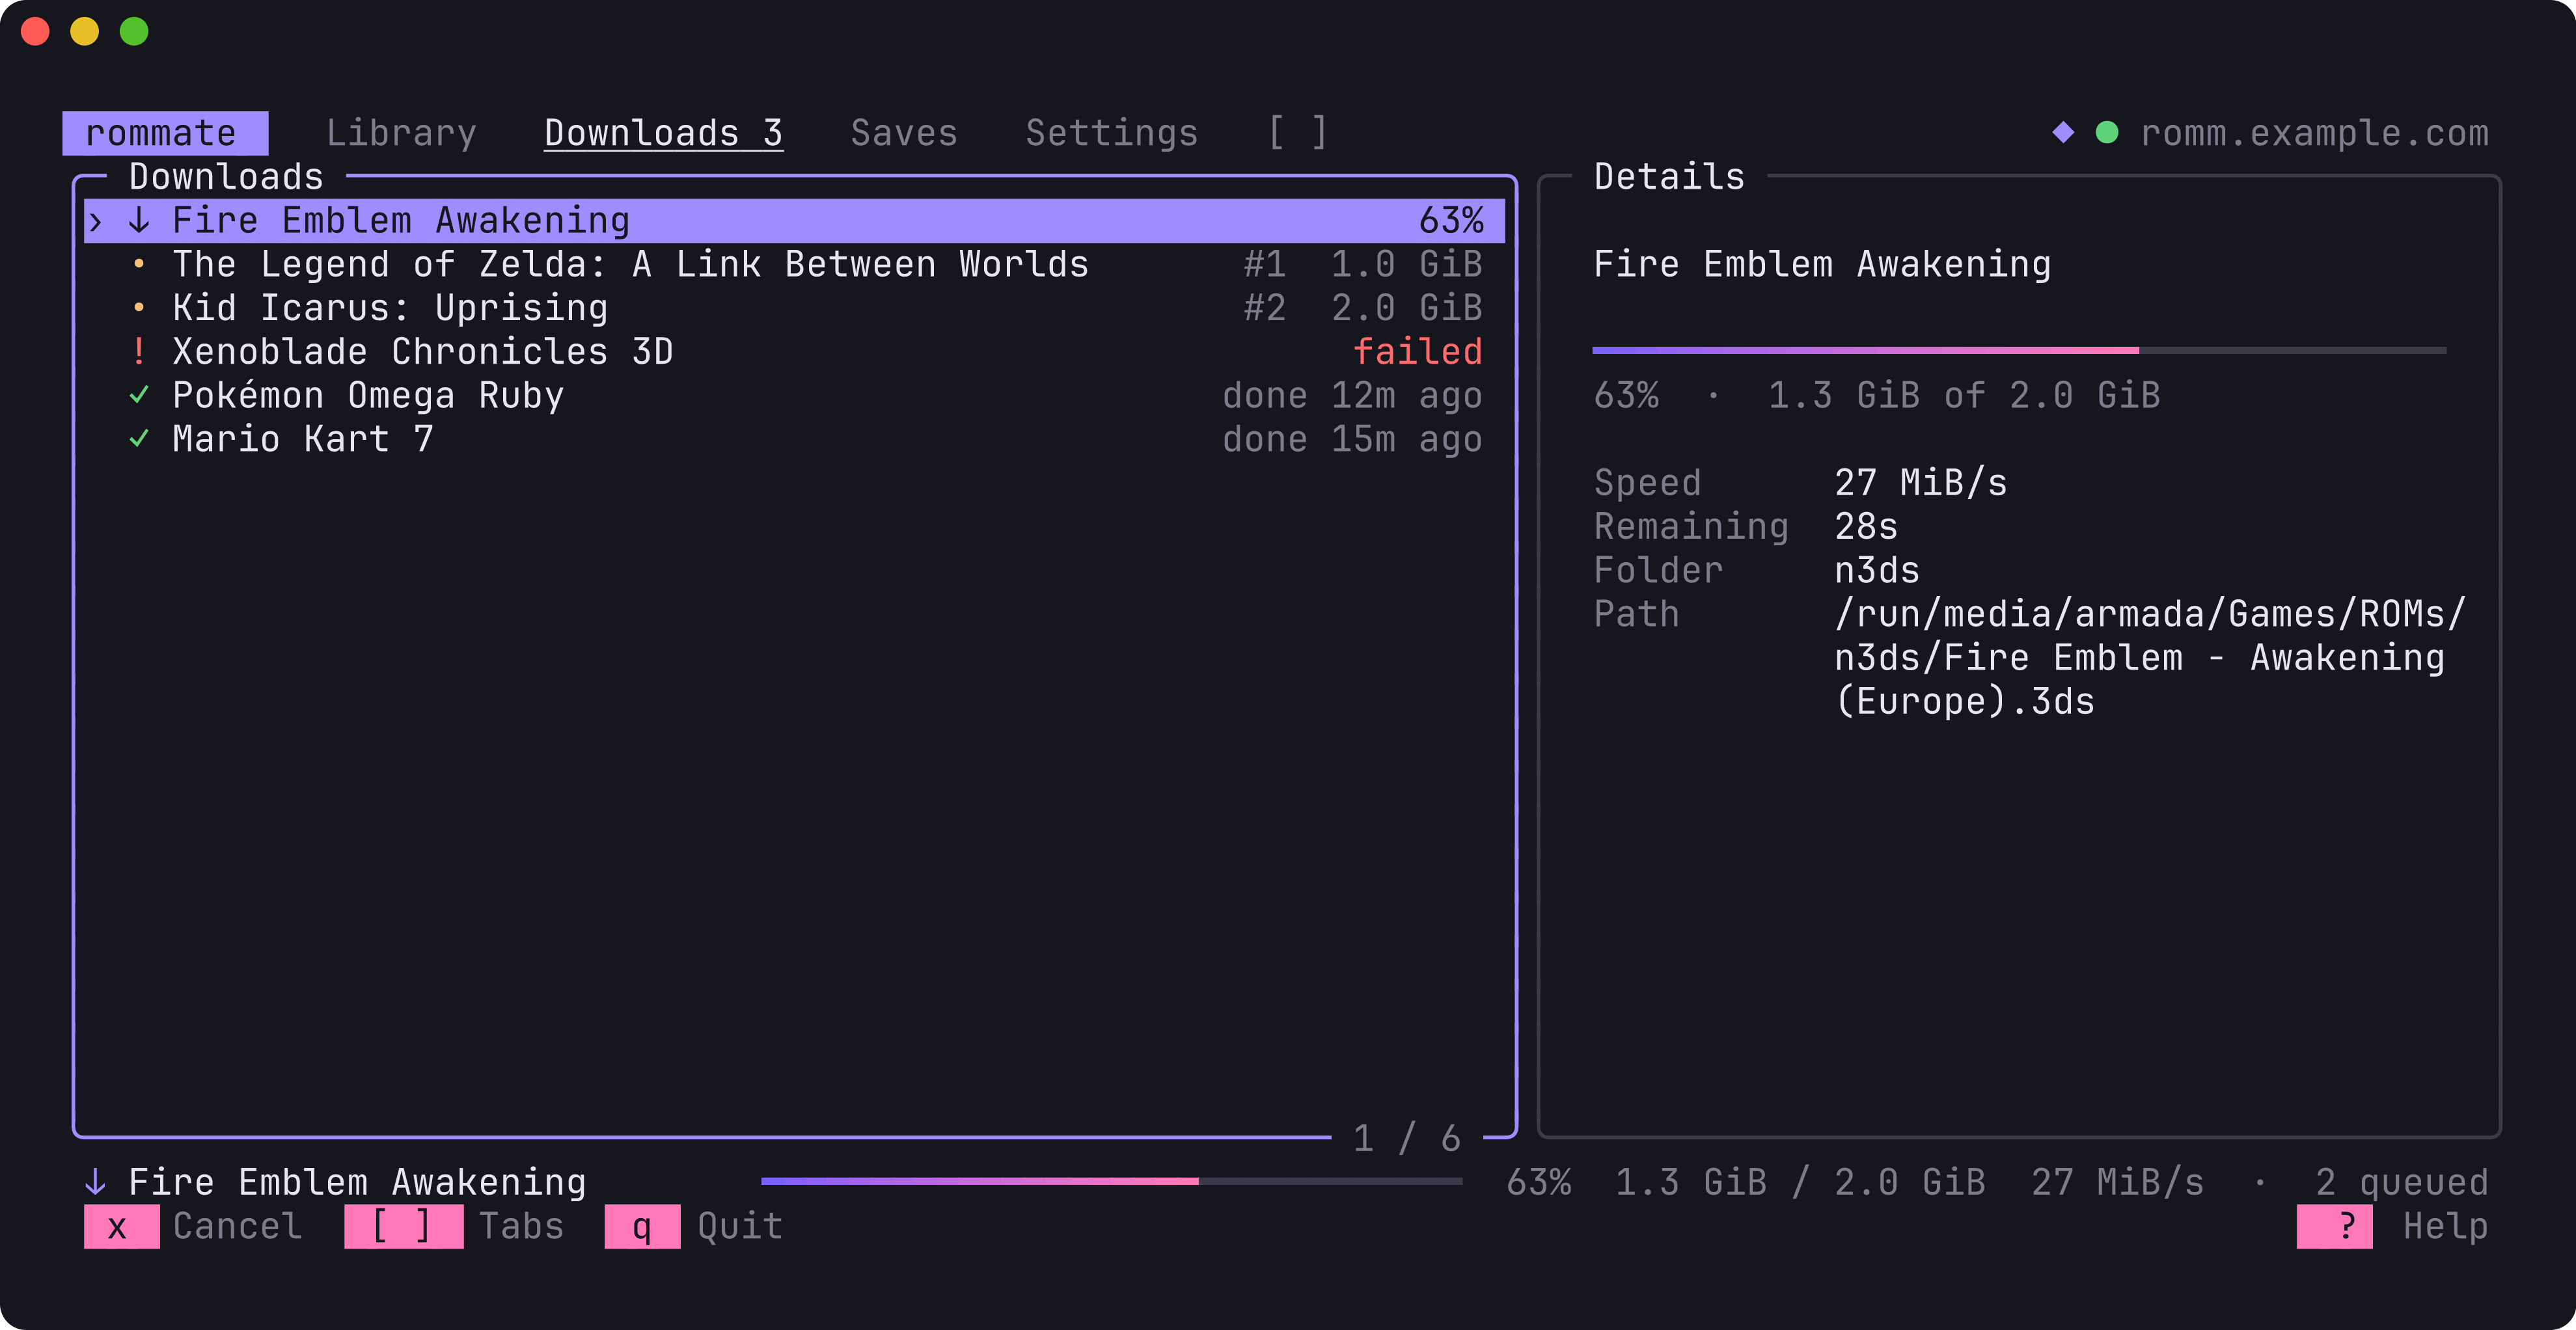Click the rommate app badge
2576x1330 pixels.
click(x=165, y=133)
